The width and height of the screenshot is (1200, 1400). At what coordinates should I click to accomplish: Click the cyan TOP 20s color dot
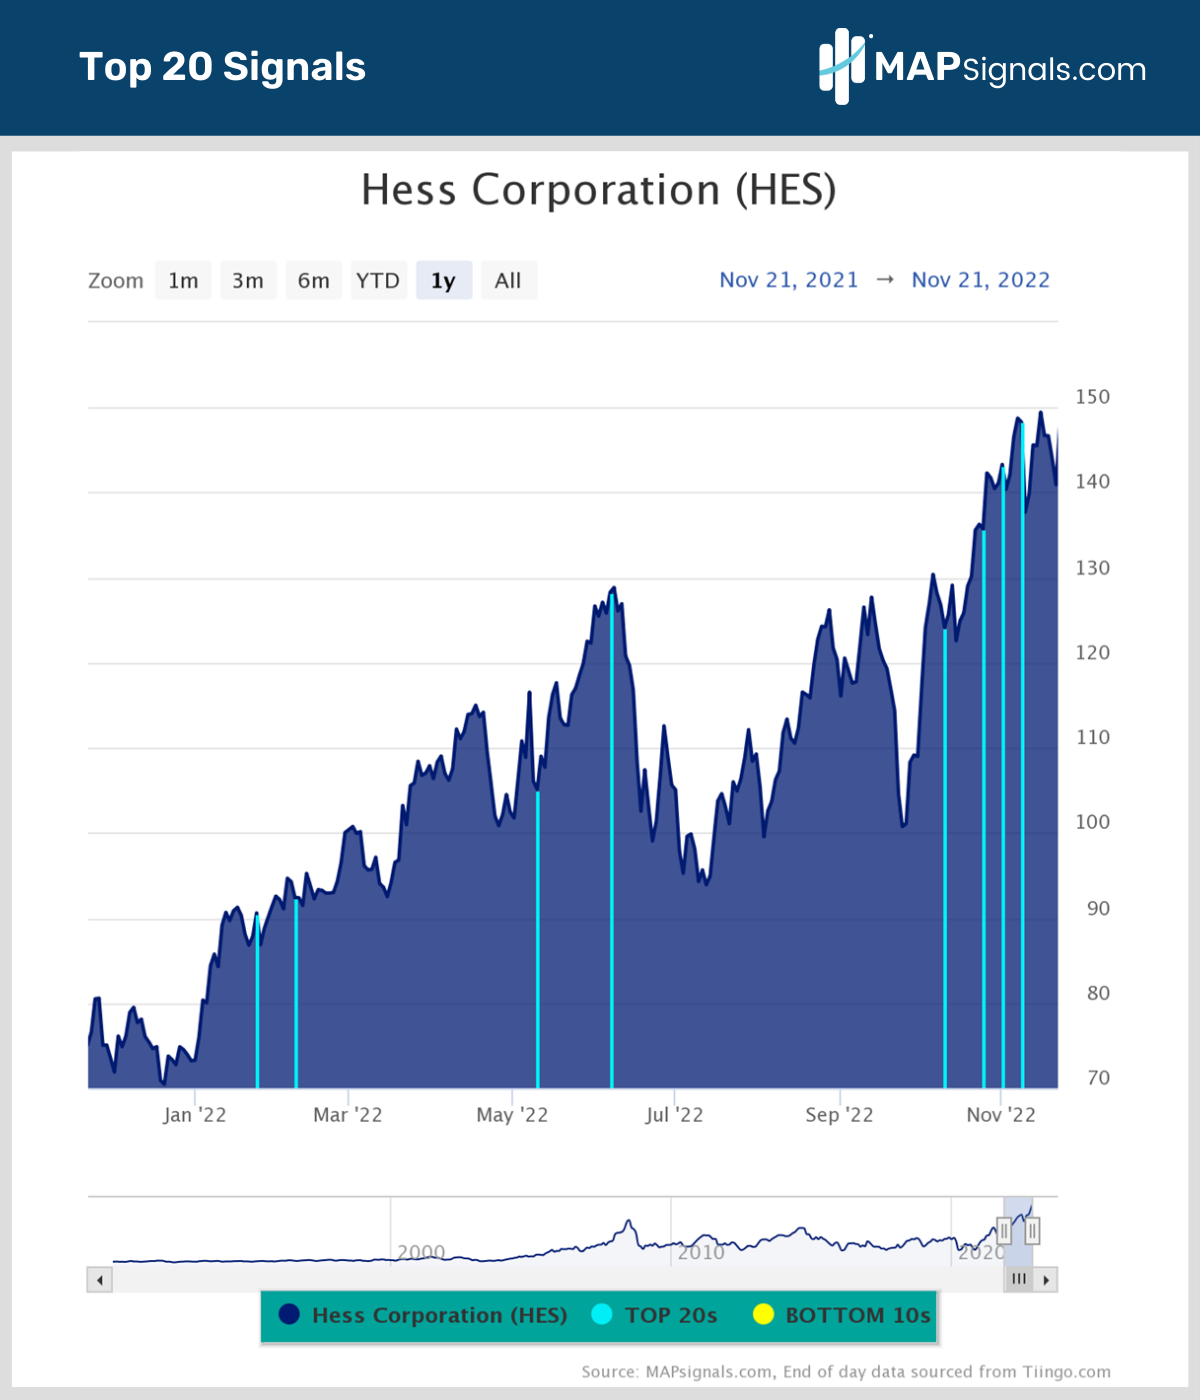click(x=601, y=1315)
